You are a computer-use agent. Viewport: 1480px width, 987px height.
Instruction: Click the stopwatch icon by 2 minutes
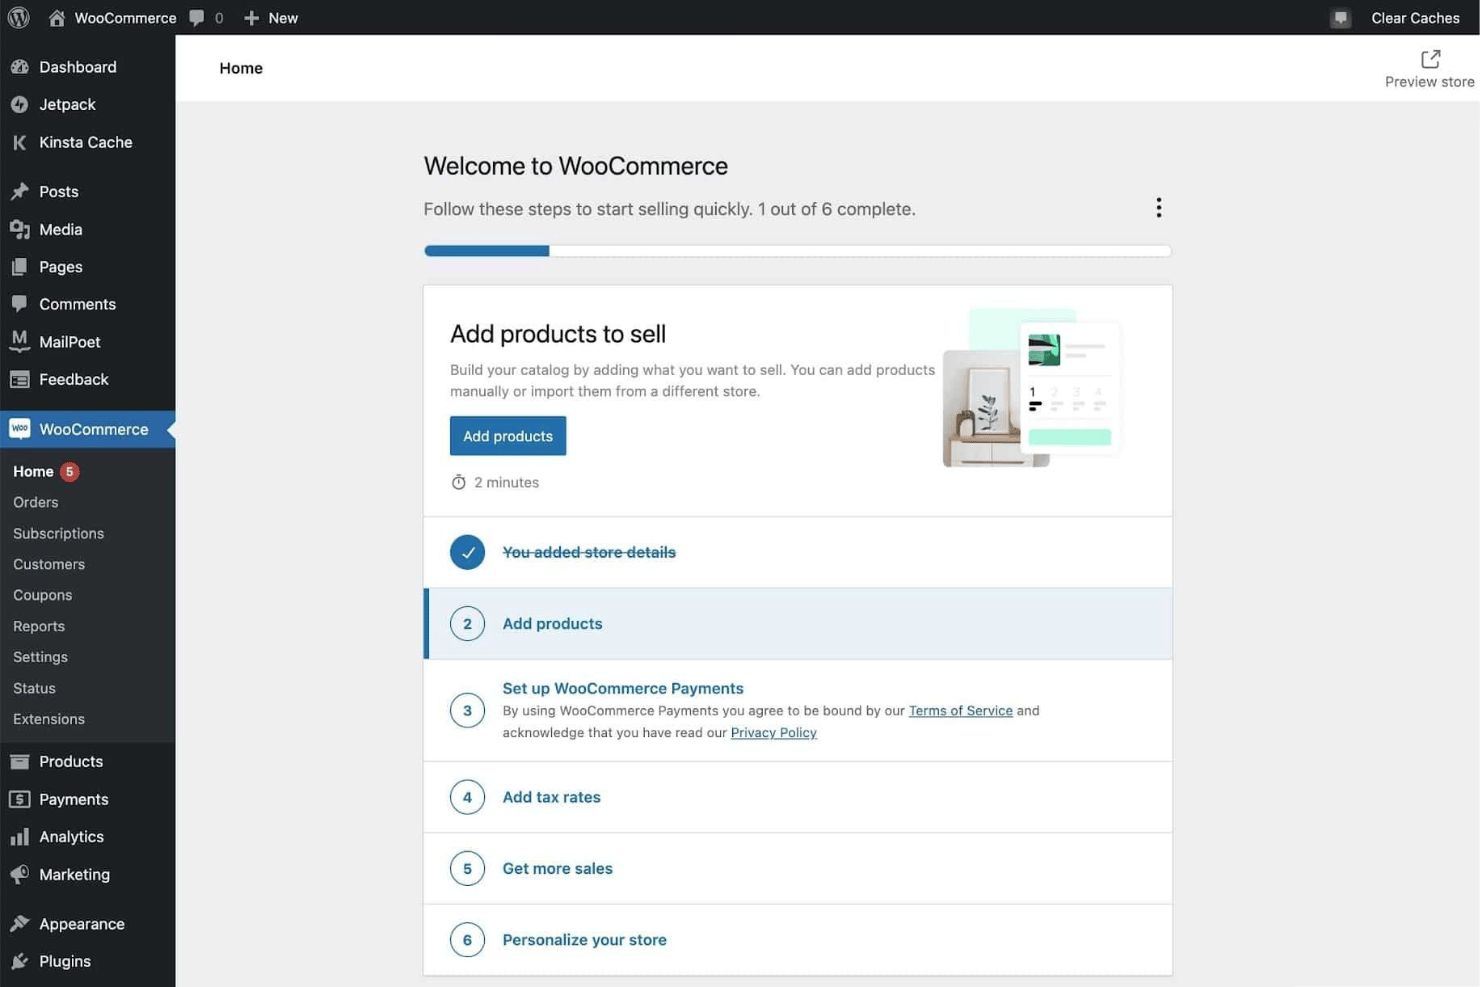[458, 482]
